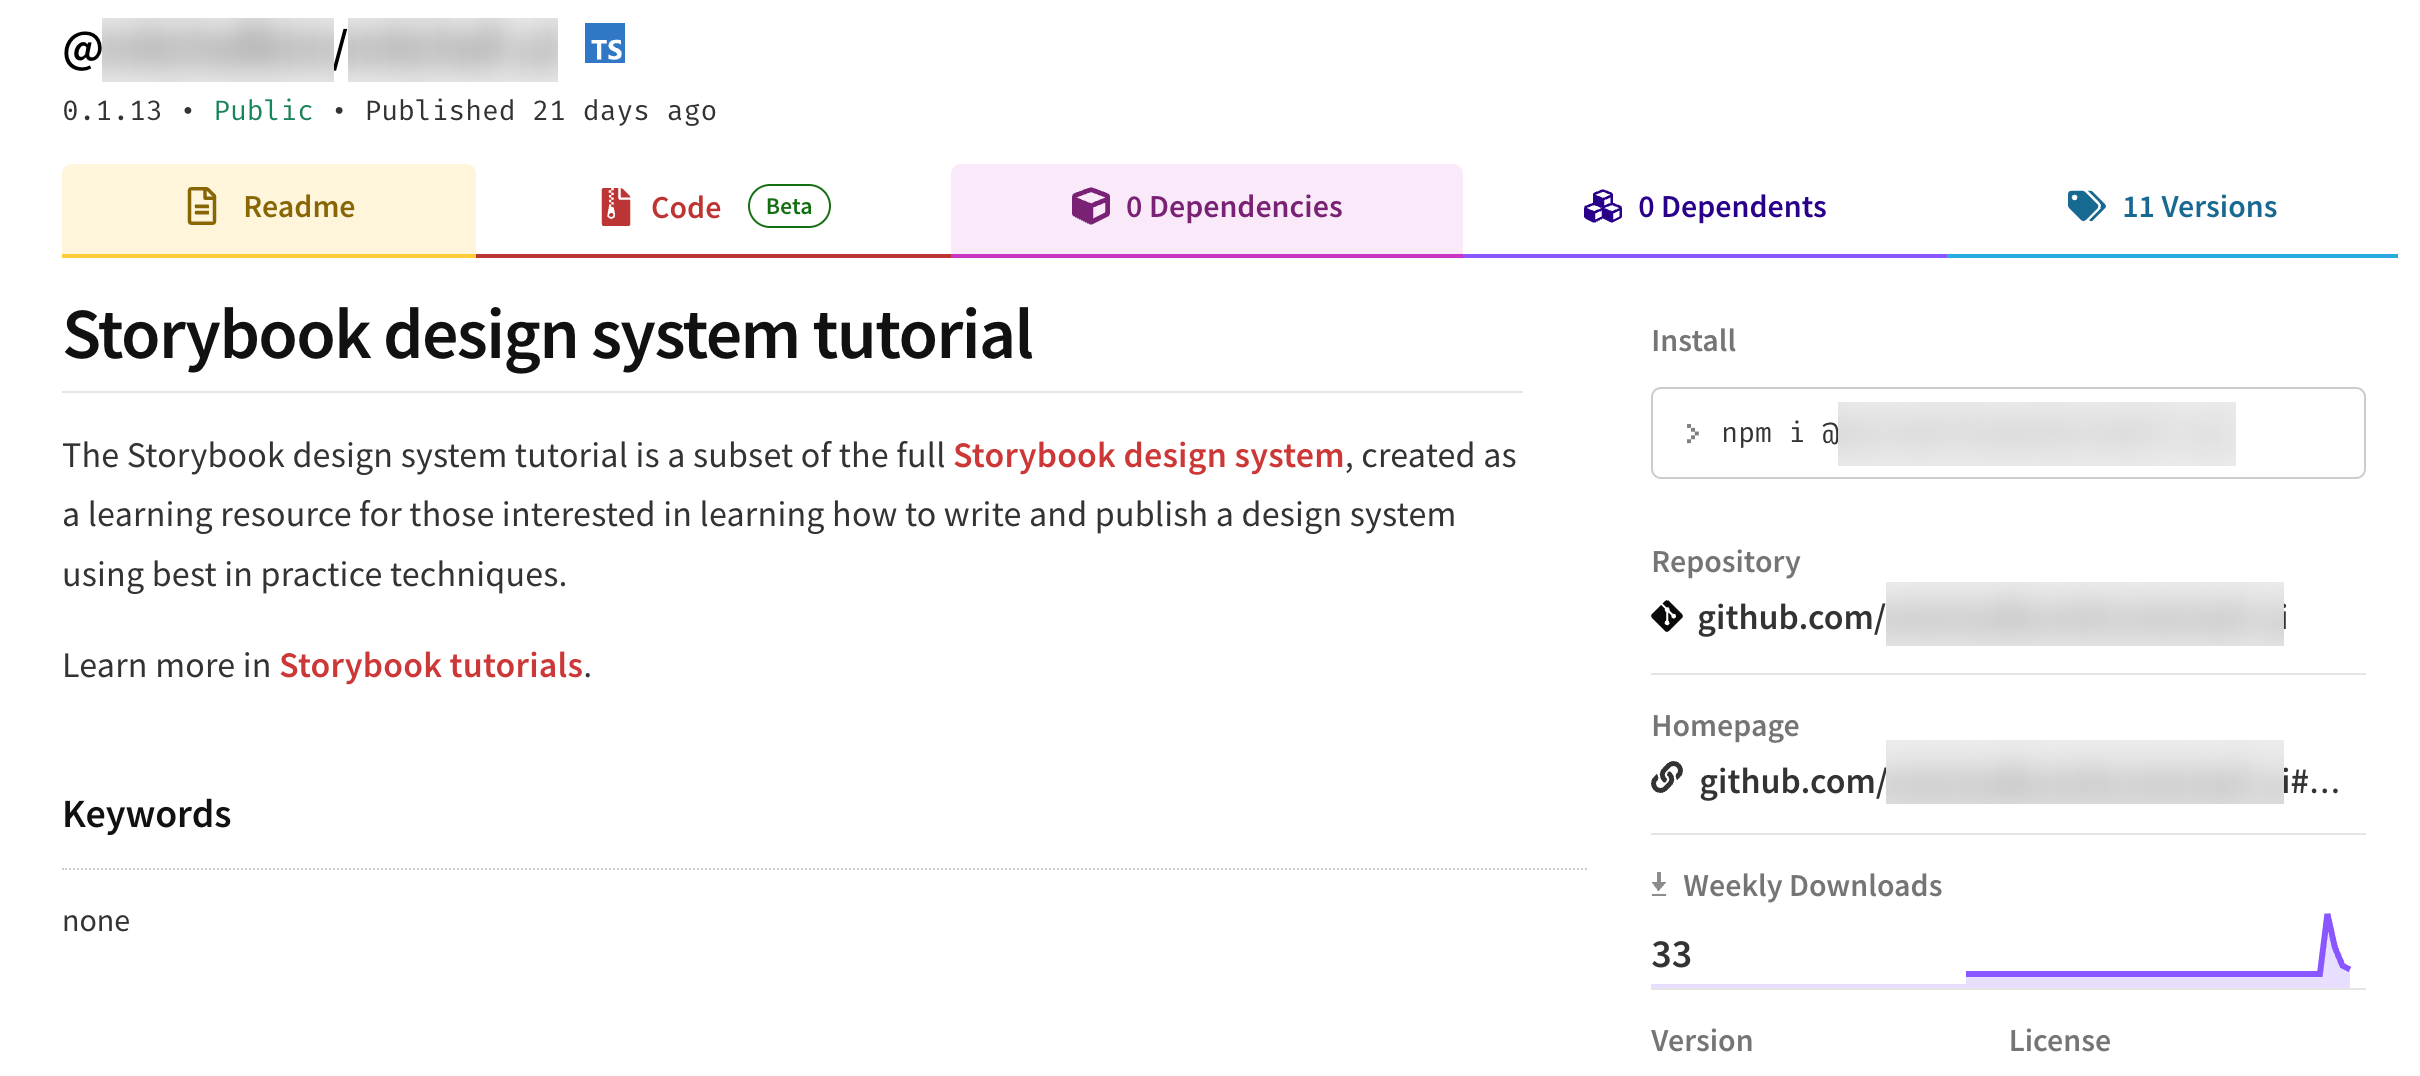Screen dimensions: 2420x1076
Task: Click the Dependencies box icon
Action: coord(1090,206)
